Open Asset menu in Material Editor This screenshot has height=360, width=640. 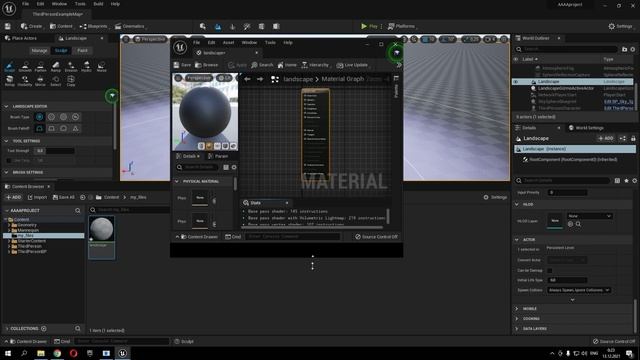(228, 42)
